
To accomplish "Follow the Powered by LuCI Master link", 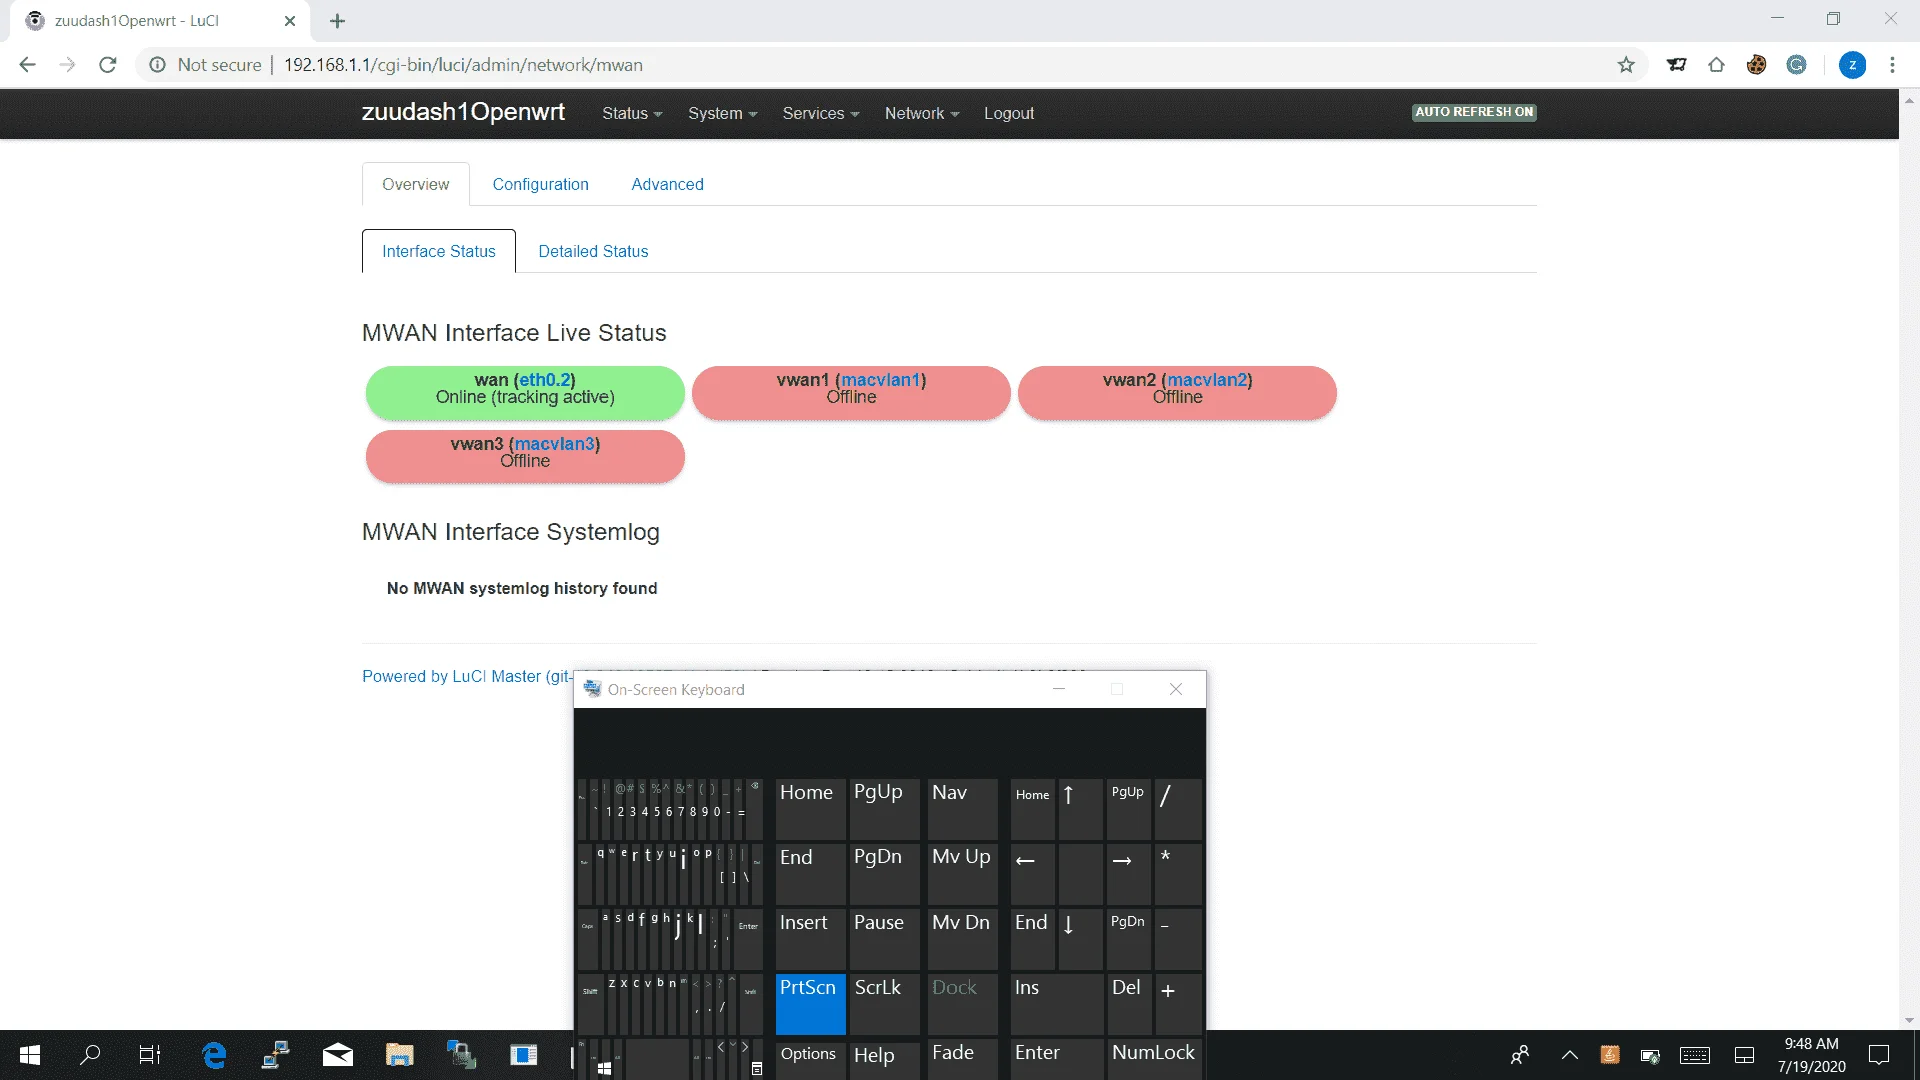I will 466,677.
